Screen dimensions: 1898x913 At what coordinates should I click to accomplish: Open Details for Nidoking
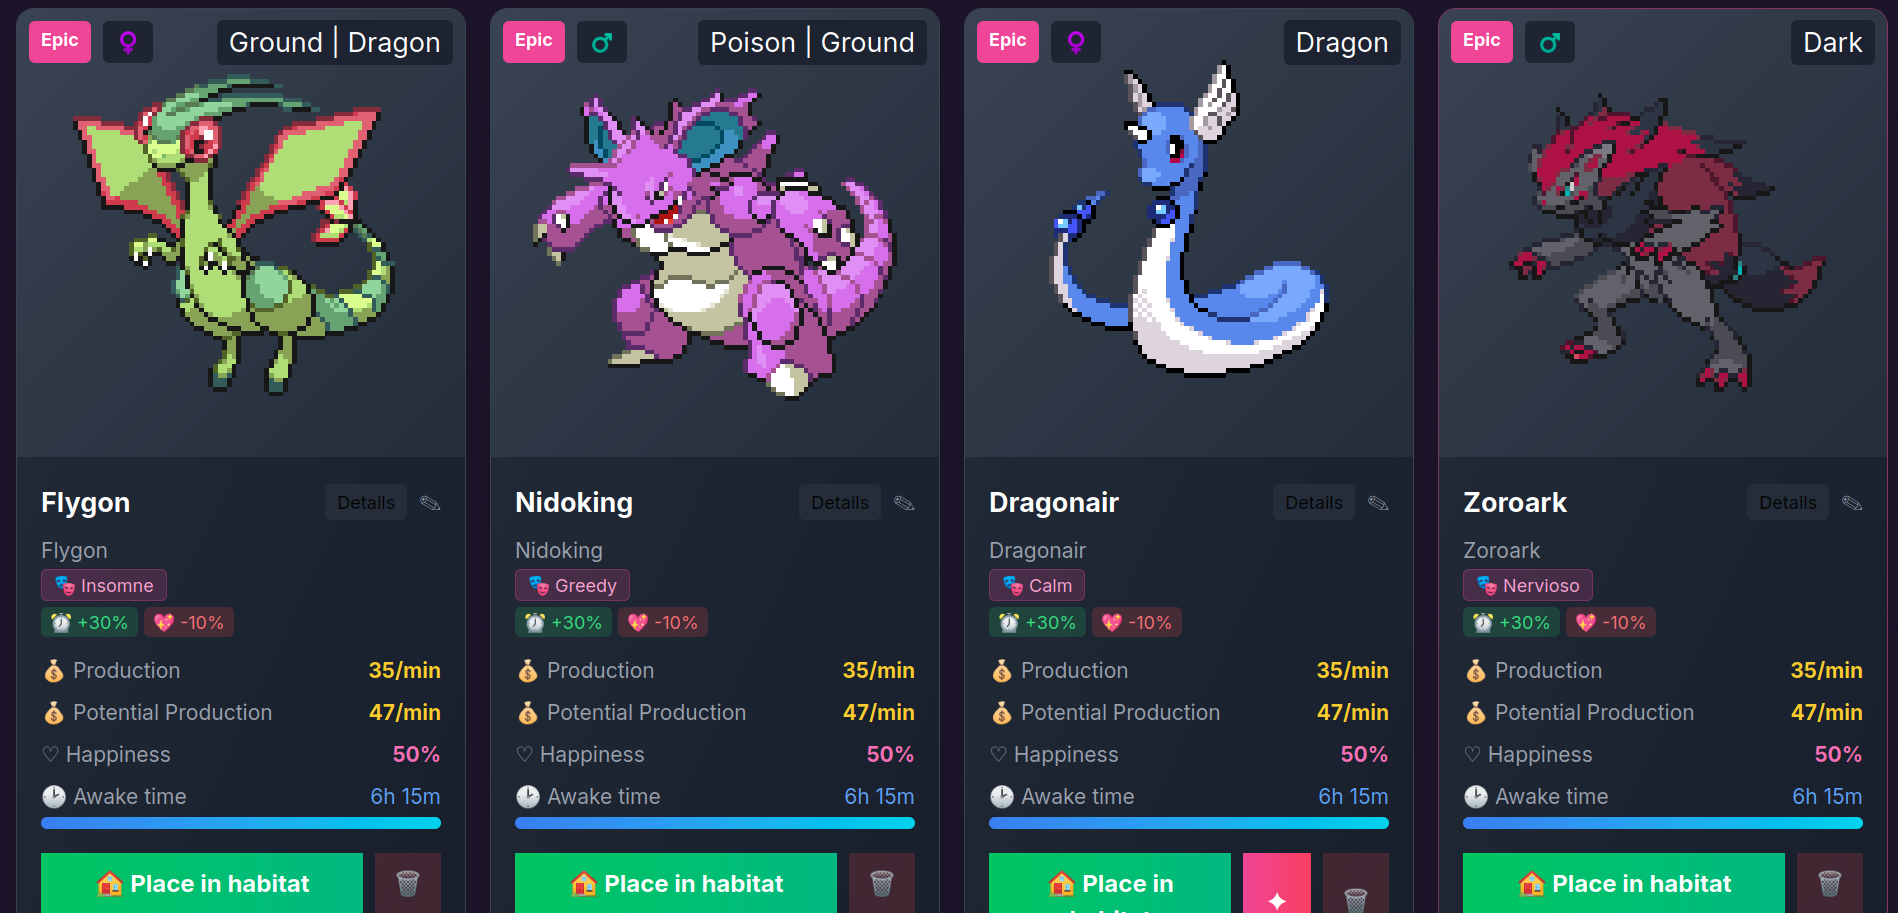coord(840,503)
